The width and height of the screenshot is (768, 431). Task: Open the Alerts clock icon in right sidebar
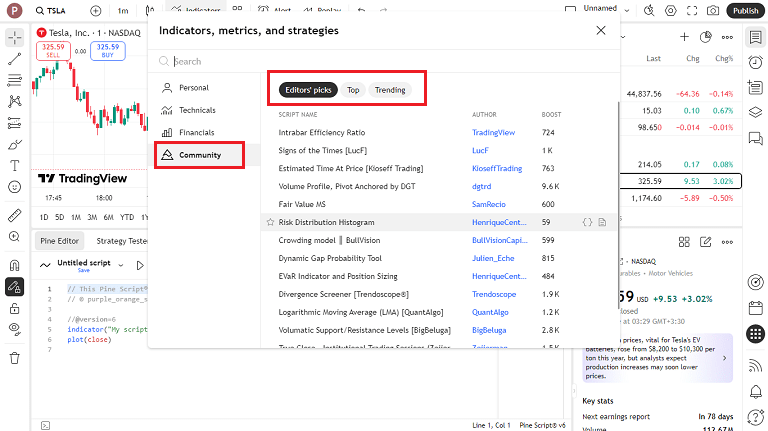click(754, 62)
